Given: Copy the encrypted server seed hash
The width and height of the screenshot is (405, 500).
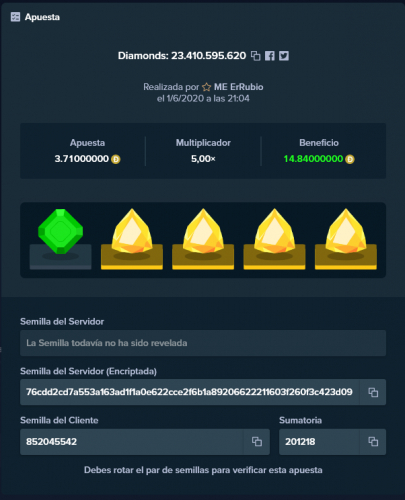Looking at the screenshot, I should [x=373, y=392].
